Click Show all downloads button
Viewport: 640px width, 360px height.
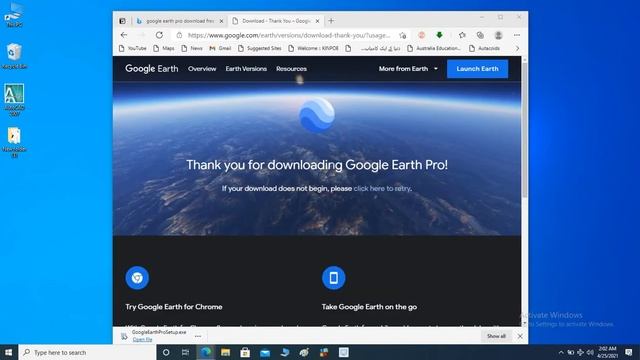point(496,336)
